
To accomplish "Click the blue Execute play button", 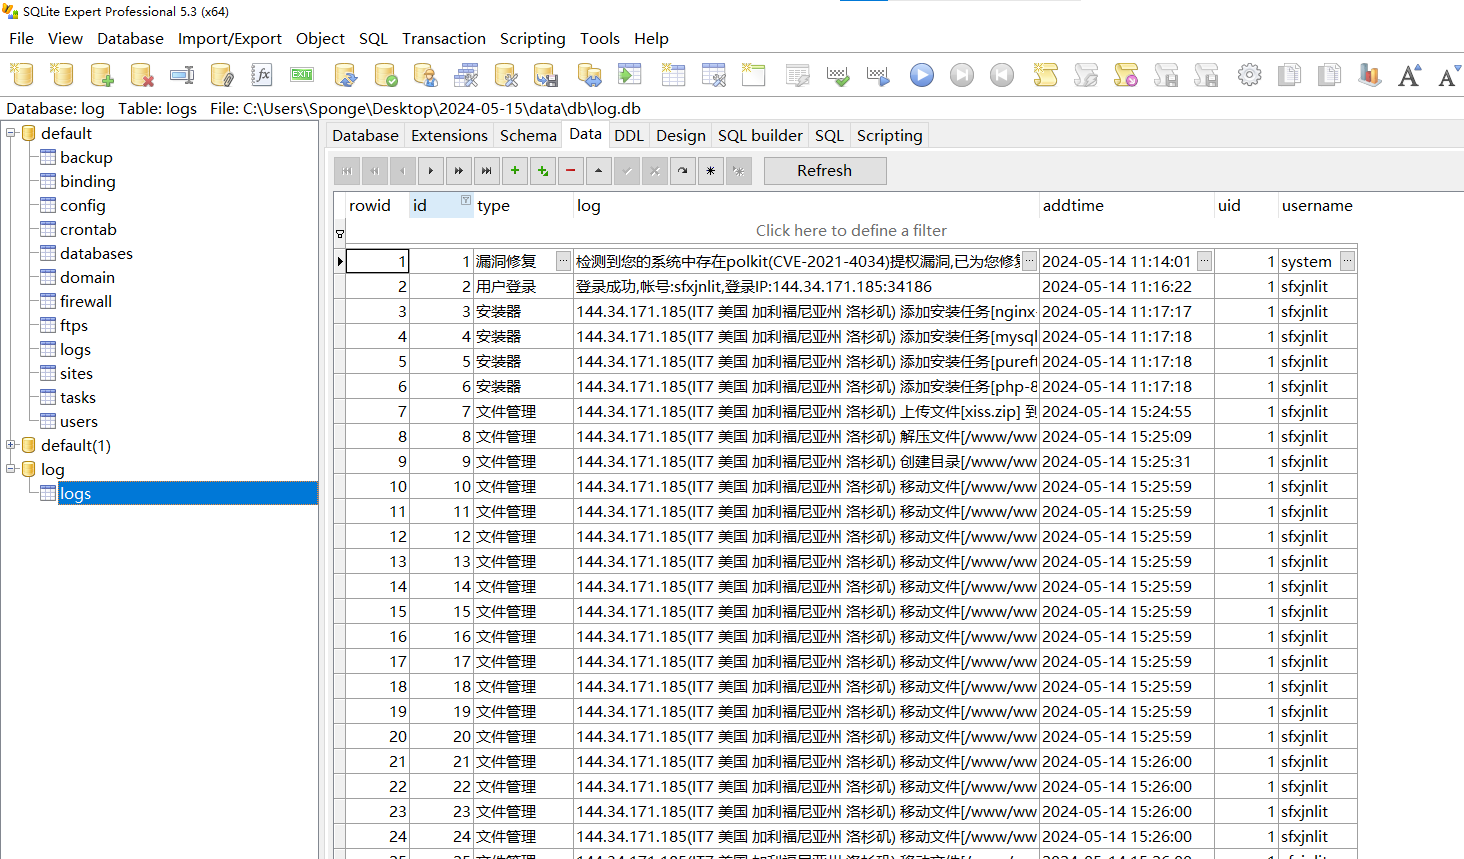I will point(922,75).
